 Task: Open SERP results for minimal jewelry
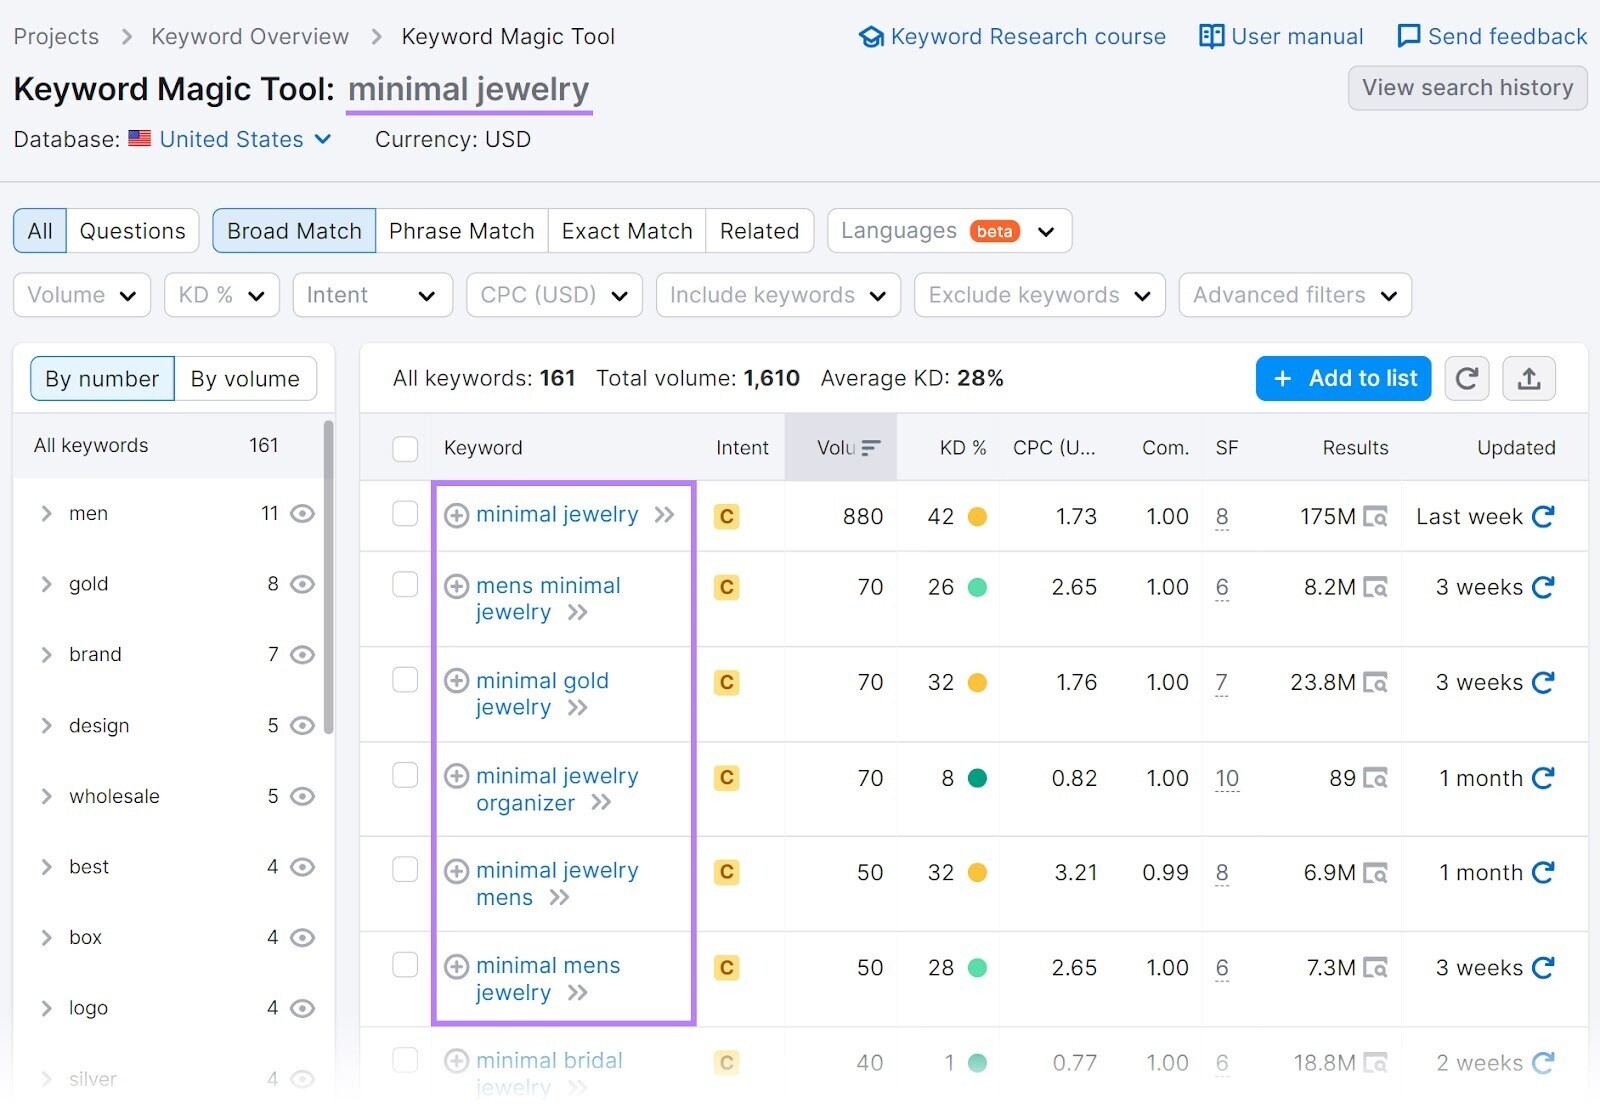click(1379, 517)
